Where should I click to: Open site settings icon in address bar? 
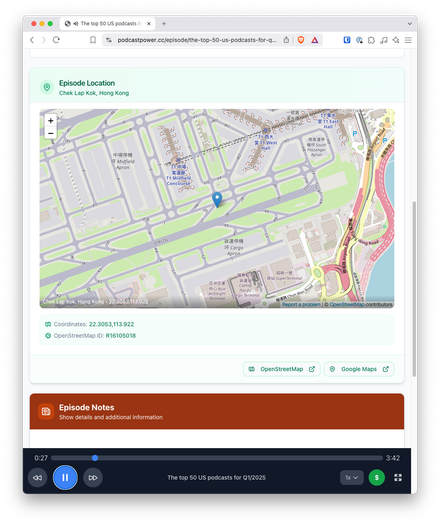[109, 40]
